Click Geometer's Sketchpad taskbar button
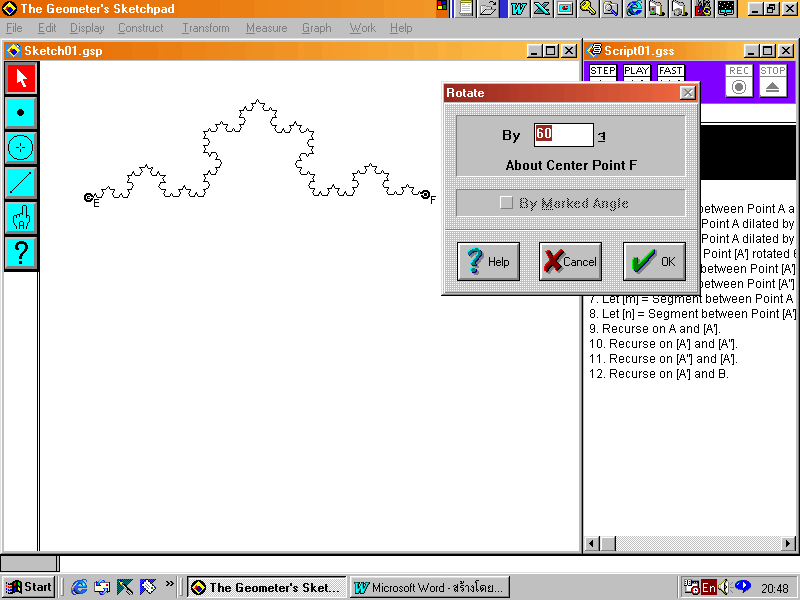Screen dimensions: 800x600 point(267,588)
